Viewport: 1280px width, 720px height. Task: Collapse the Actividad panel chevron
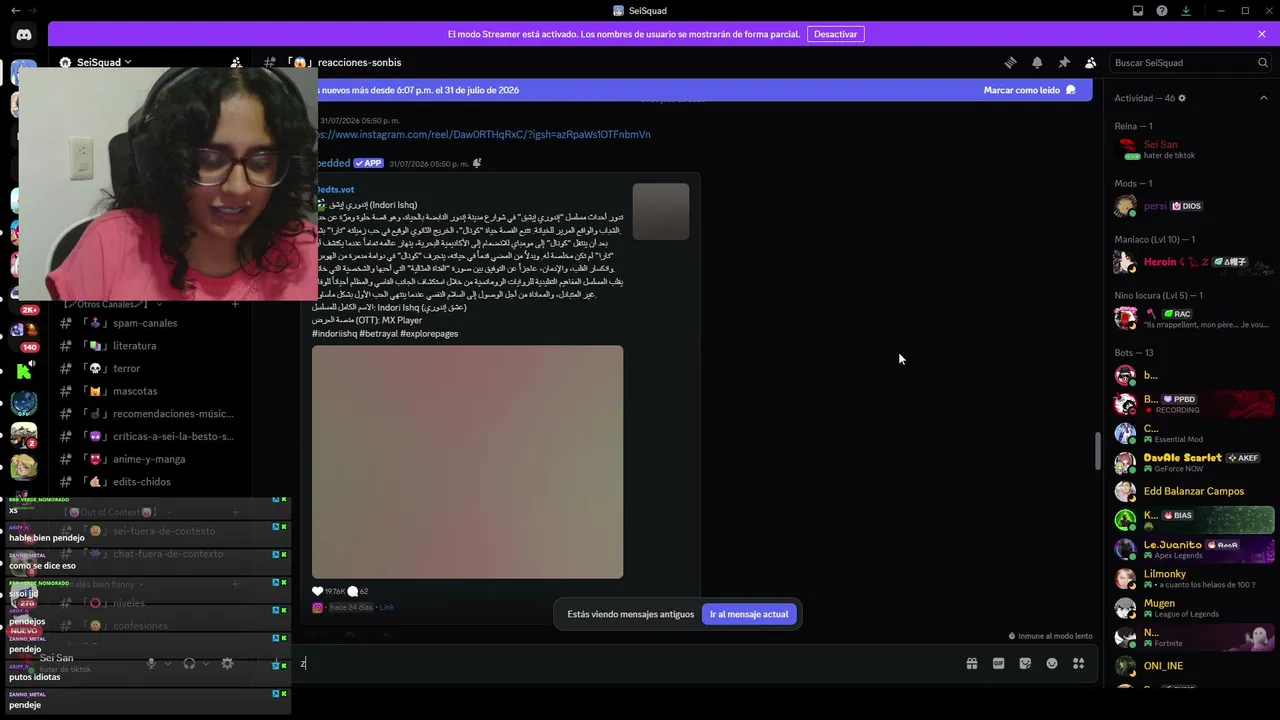pos(1263,98)
